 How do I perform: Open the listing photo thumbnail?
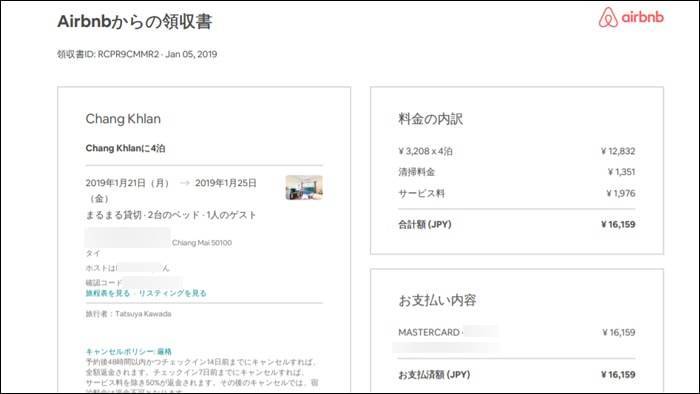304,187
